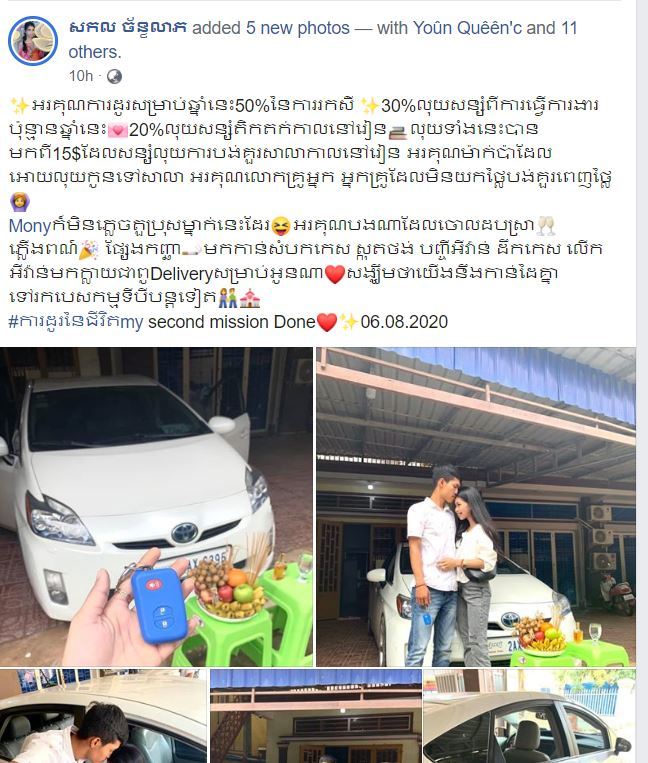Click the red heart emoji after Done
The image size is (648, 763).
point(326,323)
